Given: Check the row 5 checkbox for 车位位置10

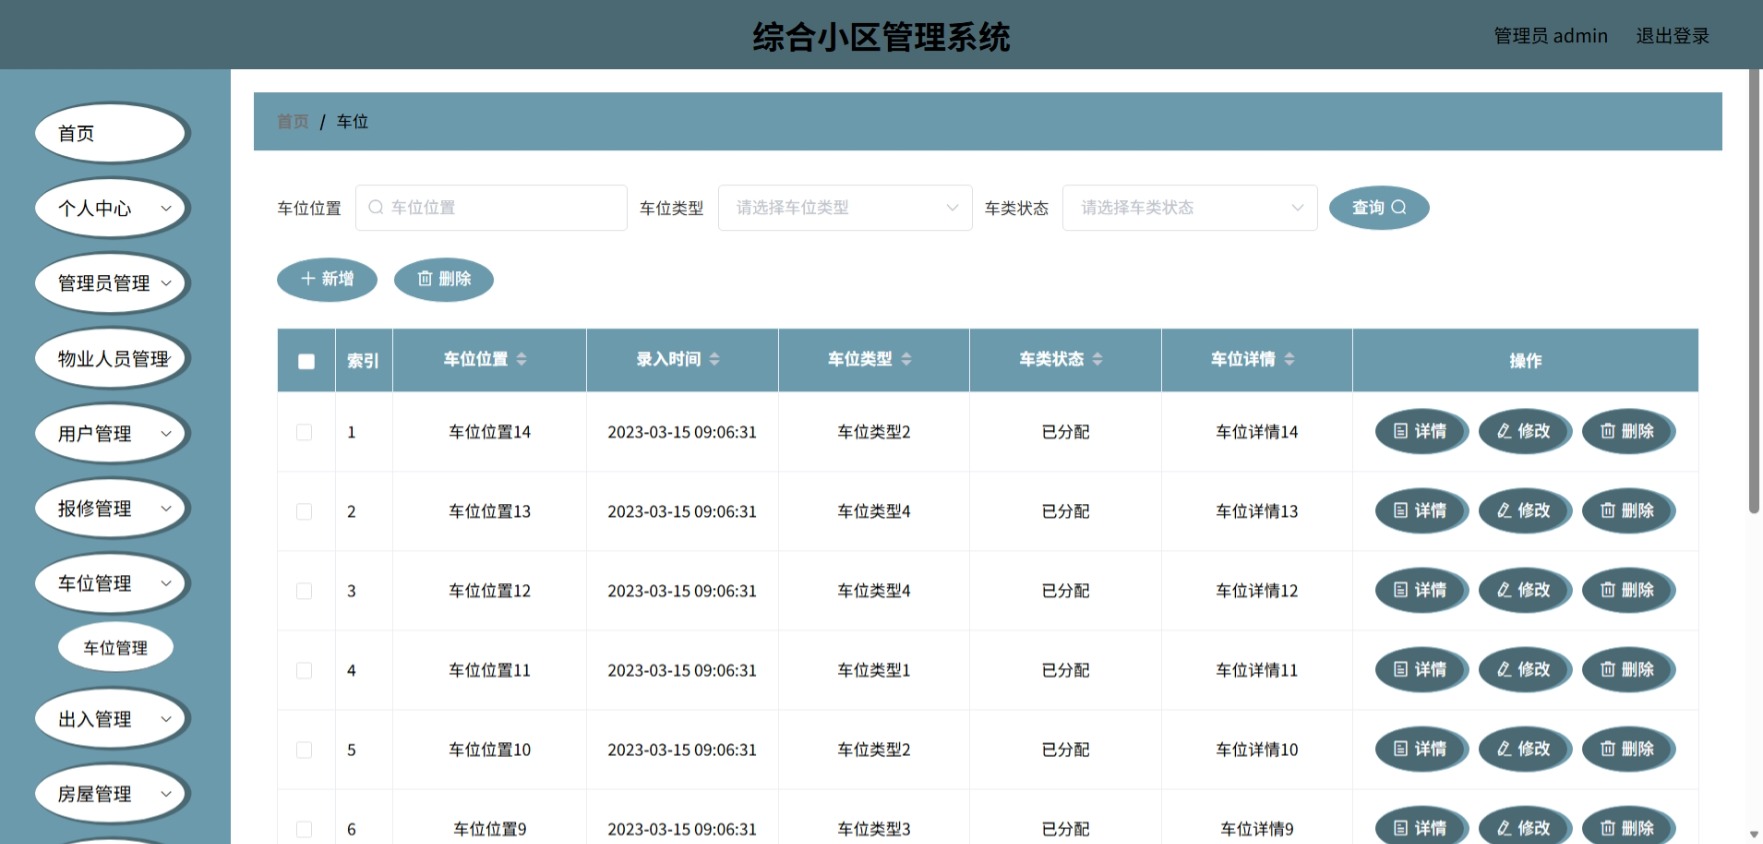Looking at the screenshot, I should [304, 749].
